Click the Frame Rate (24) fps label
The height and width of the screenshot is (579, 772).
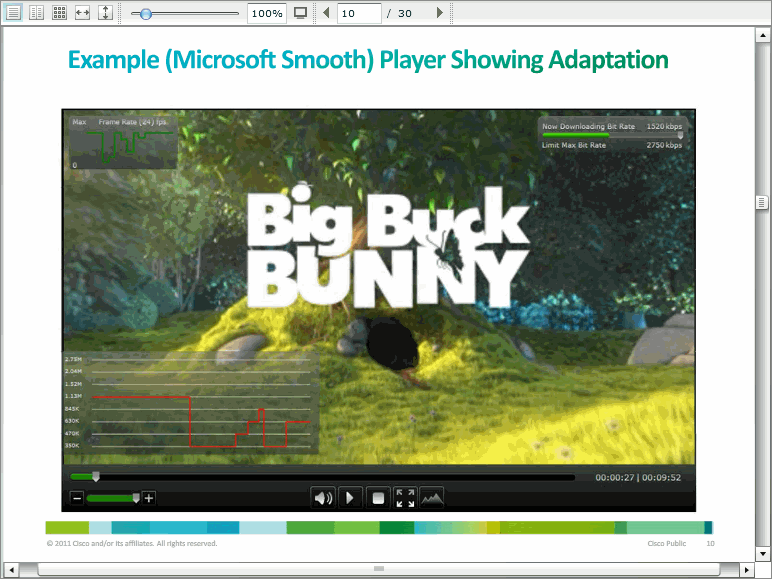(x=132, y=122)
